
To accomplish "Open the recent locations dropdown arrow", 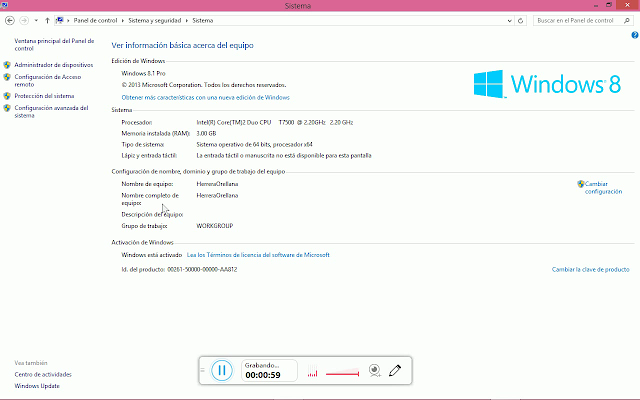I will tap(36, 20).
